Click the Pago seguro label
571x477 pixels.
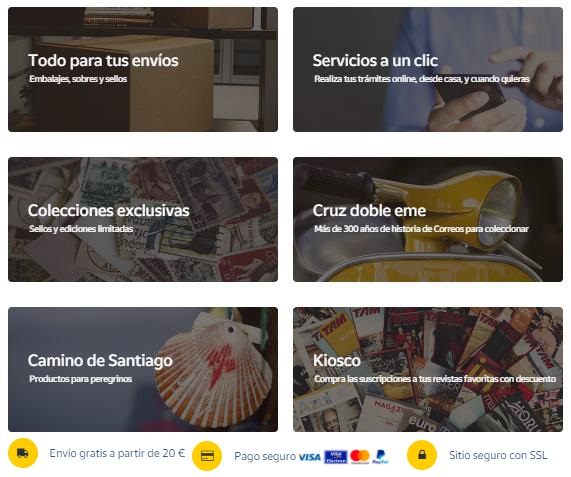[x=265, y=456]
